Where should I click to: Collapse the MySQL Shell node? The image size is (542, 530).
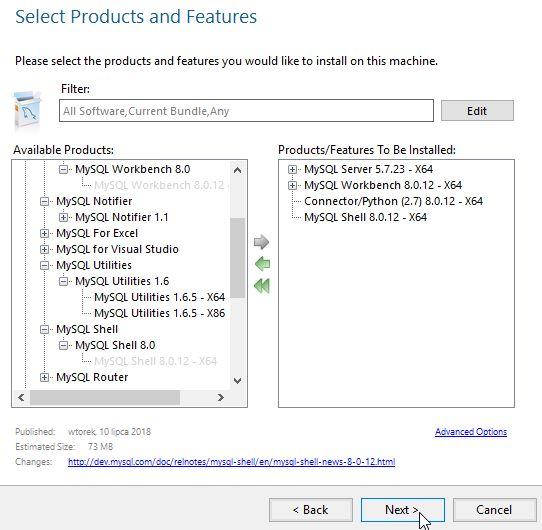[x=44, y=329]
